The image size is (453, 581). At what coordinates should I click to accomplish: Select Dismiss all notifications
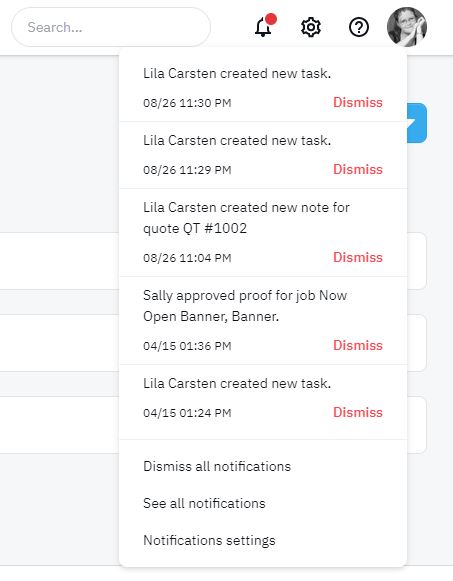[x=217, y=466]
